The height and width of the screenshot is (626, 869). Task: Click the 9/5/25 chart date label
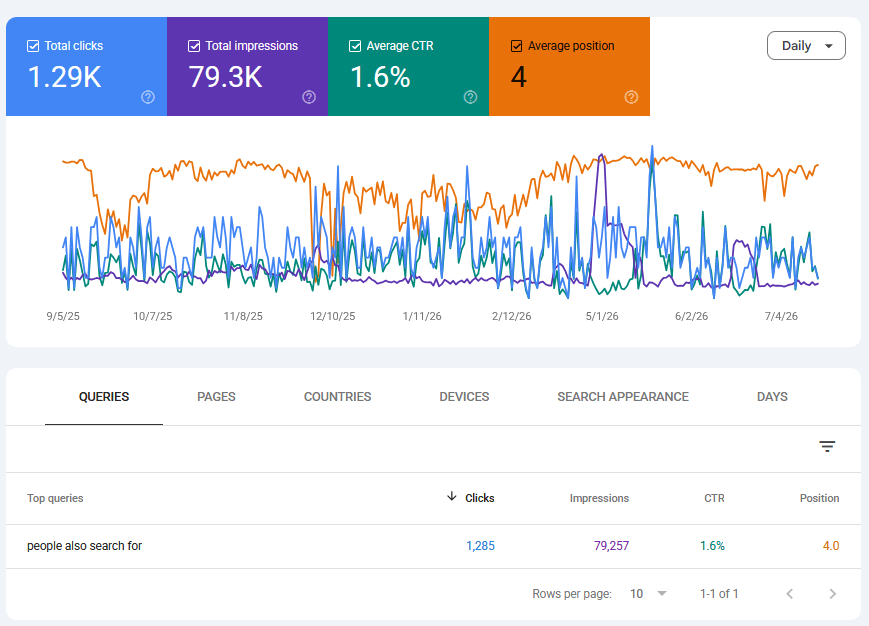click(63, 316)
